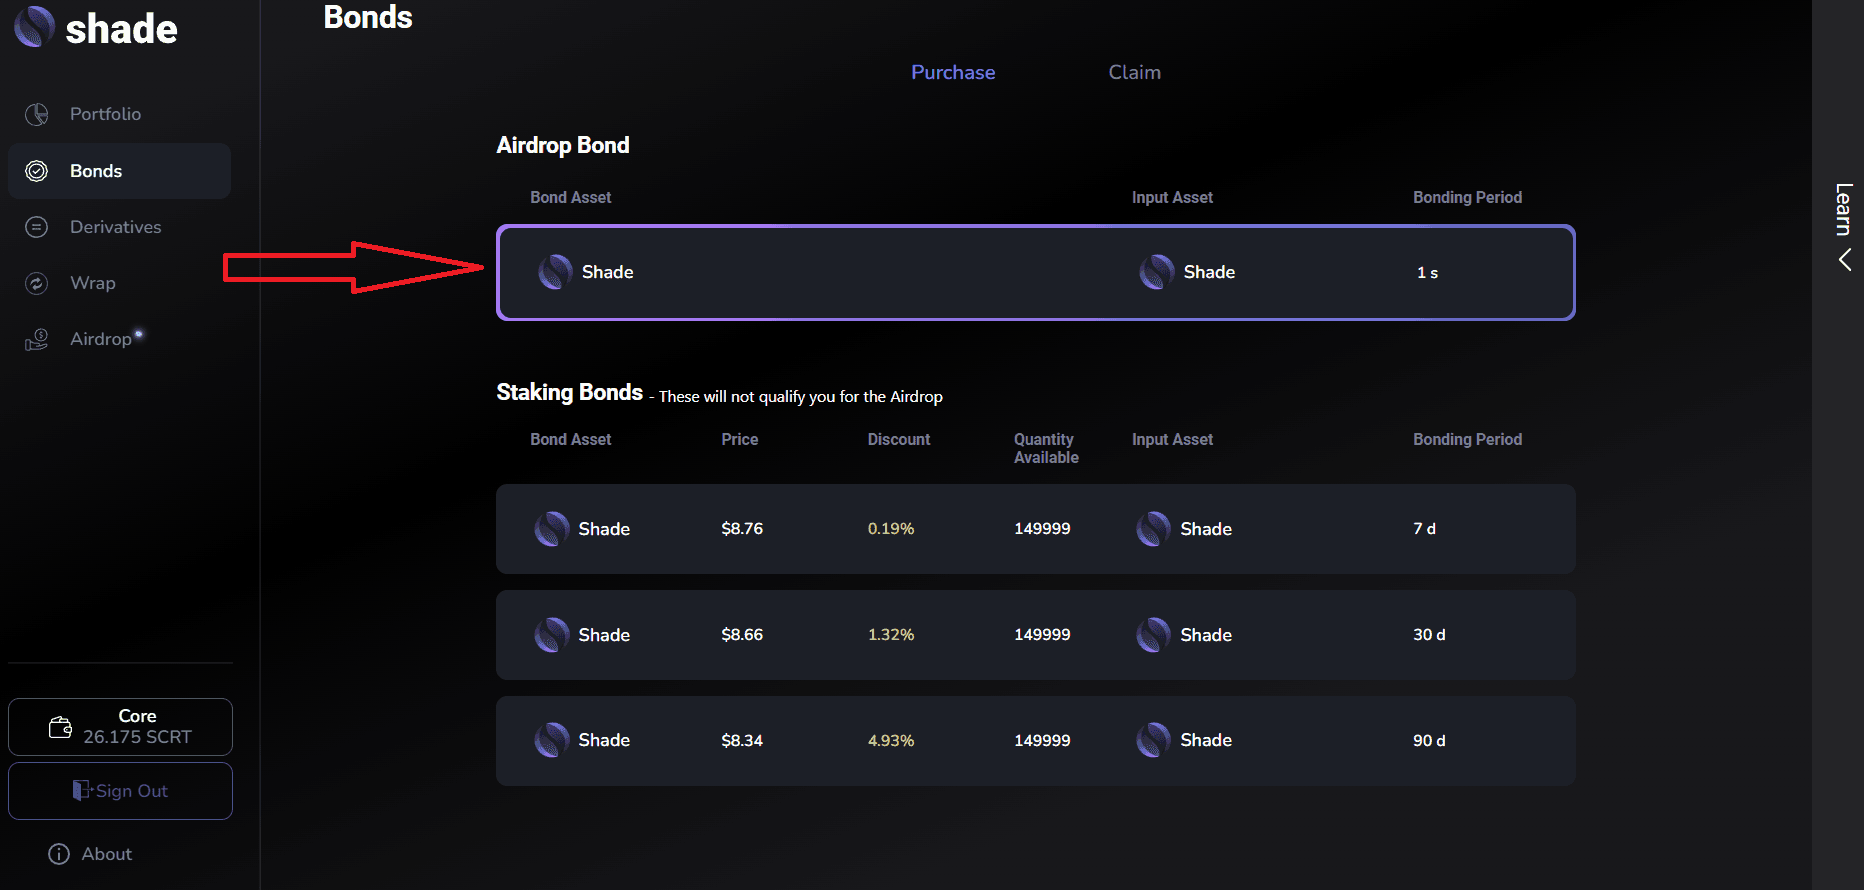Screen dimensions: 1864x890
Task: Click the Portfolio pie chart icon
Action: click(37, 114)
